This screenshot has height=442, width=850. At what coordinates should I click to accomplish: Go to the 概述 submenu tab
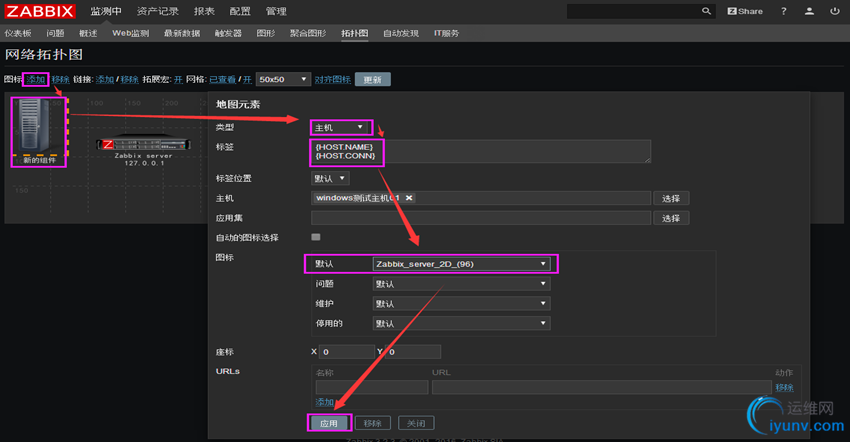[88, 33]
